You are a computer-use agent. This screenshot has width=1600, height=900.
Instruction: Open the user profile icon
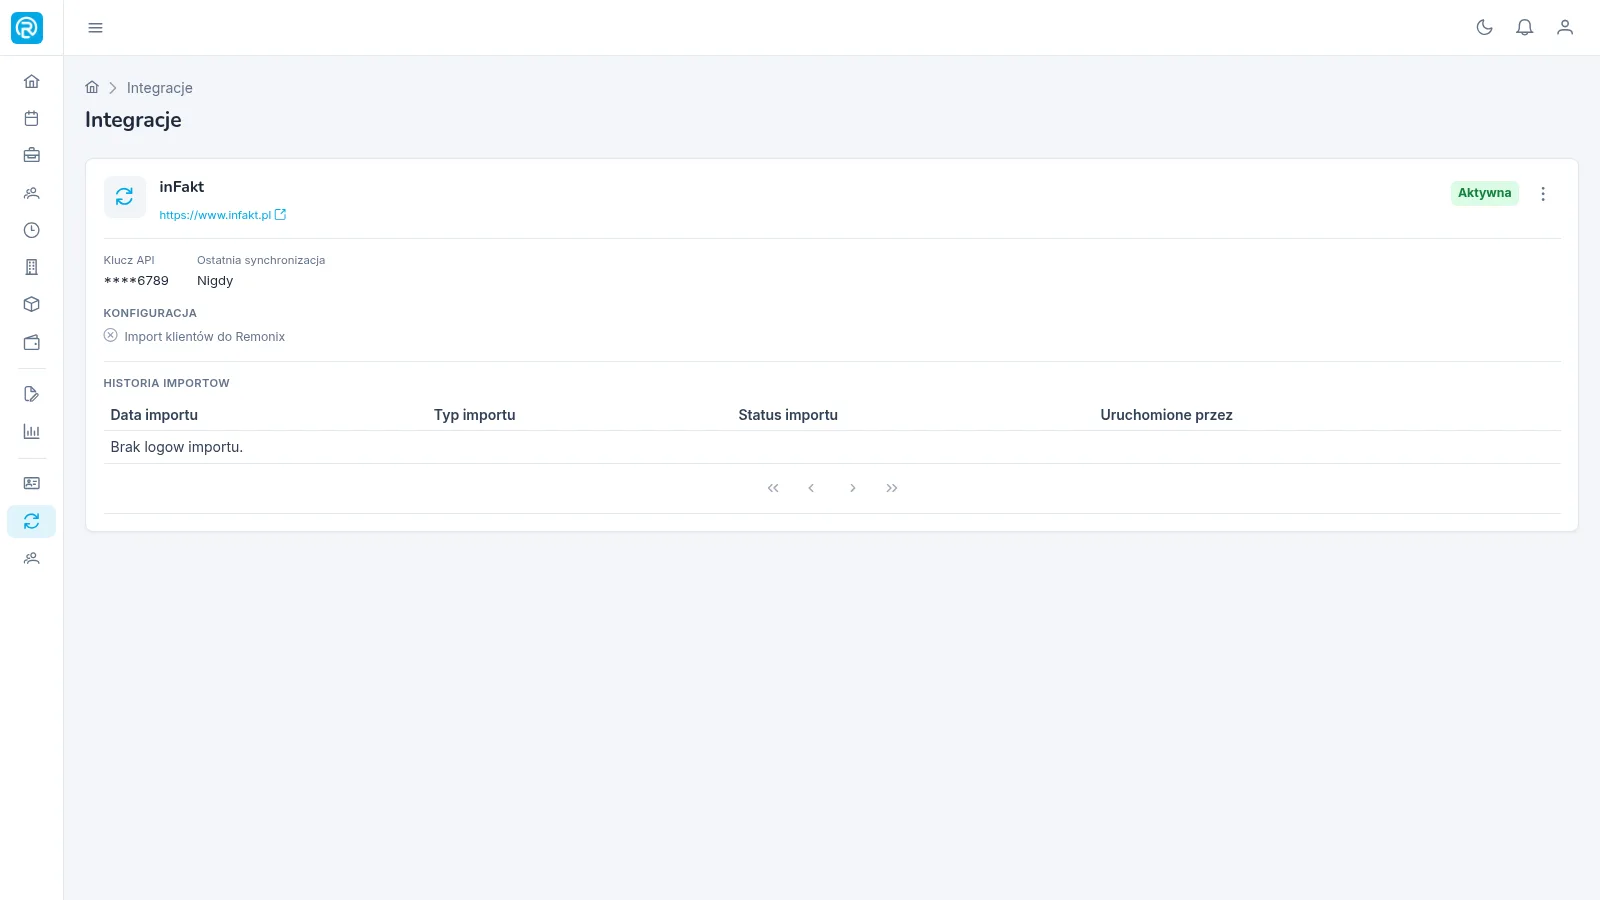1565,28
